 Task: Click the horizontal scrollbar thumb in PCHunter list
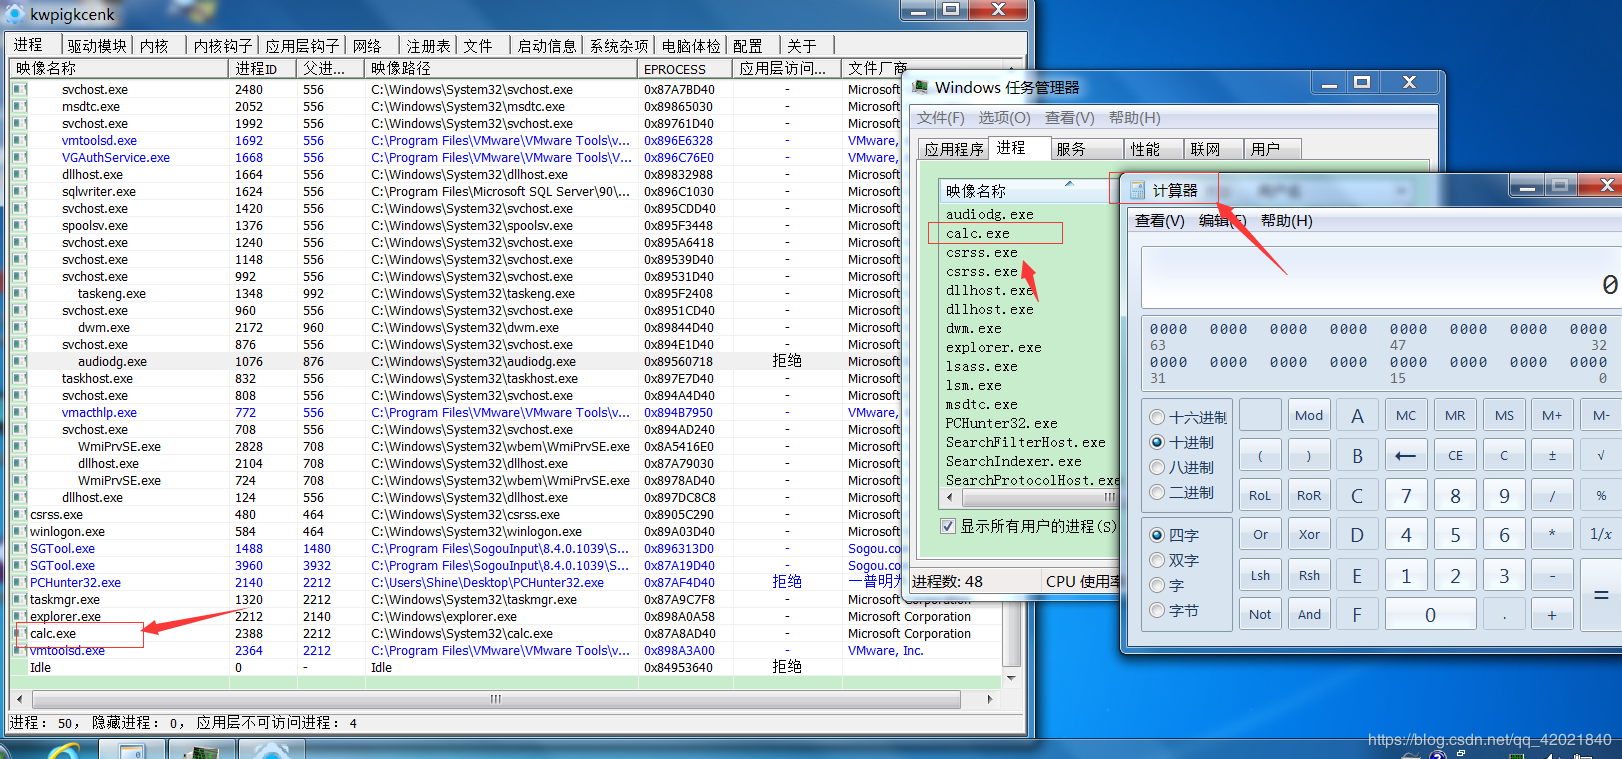(x=496, y=699)
